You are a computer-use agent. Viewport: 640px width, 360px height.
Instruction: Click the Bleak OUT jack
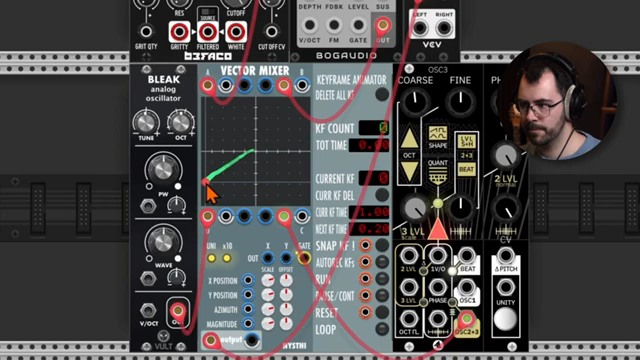coord(178,311)
